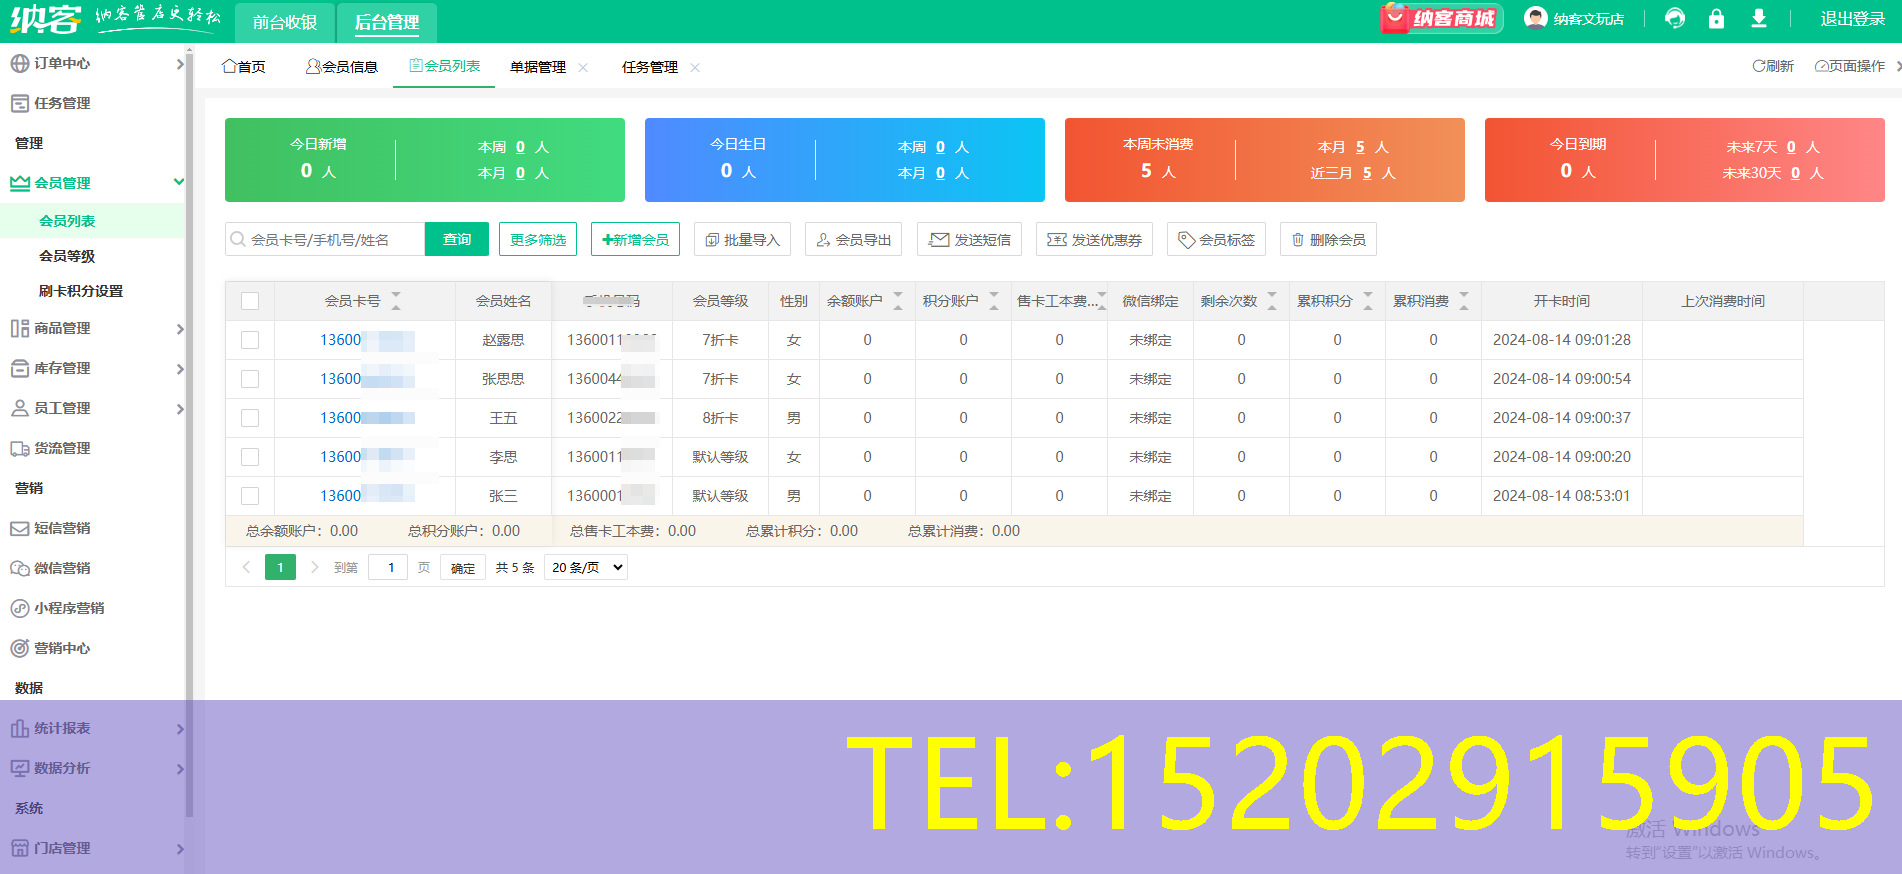The width and height of the screenshot is (1902, 874).
Task: Click the 任务管理 sidebar icon
Action: pyautogui.click(x=19, y=103)
